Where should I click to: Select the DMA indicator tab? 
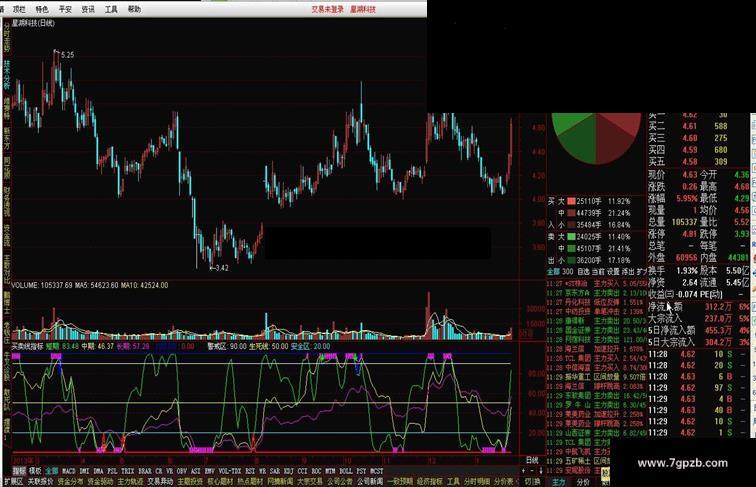click(x=98, y=471)
